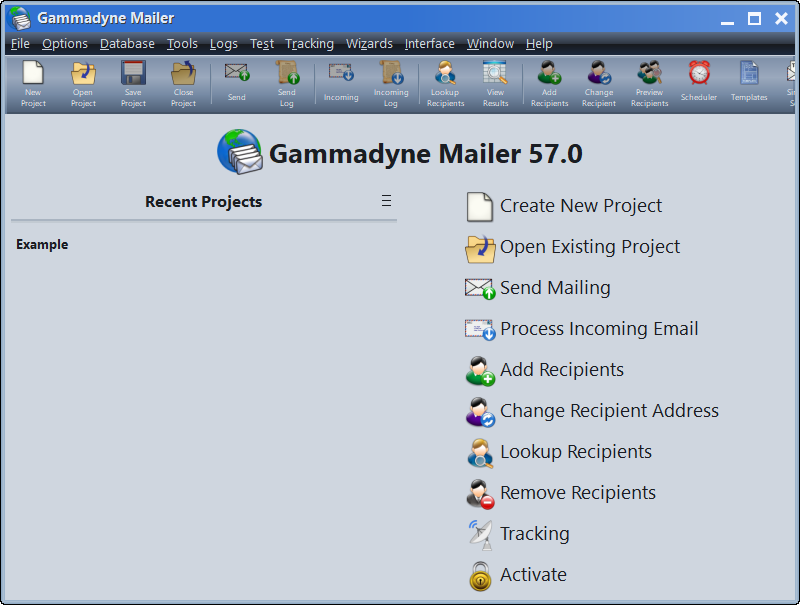800x605 pixels.
Task: Click the Send toolbar icon
Action: (x=236, y=84)
